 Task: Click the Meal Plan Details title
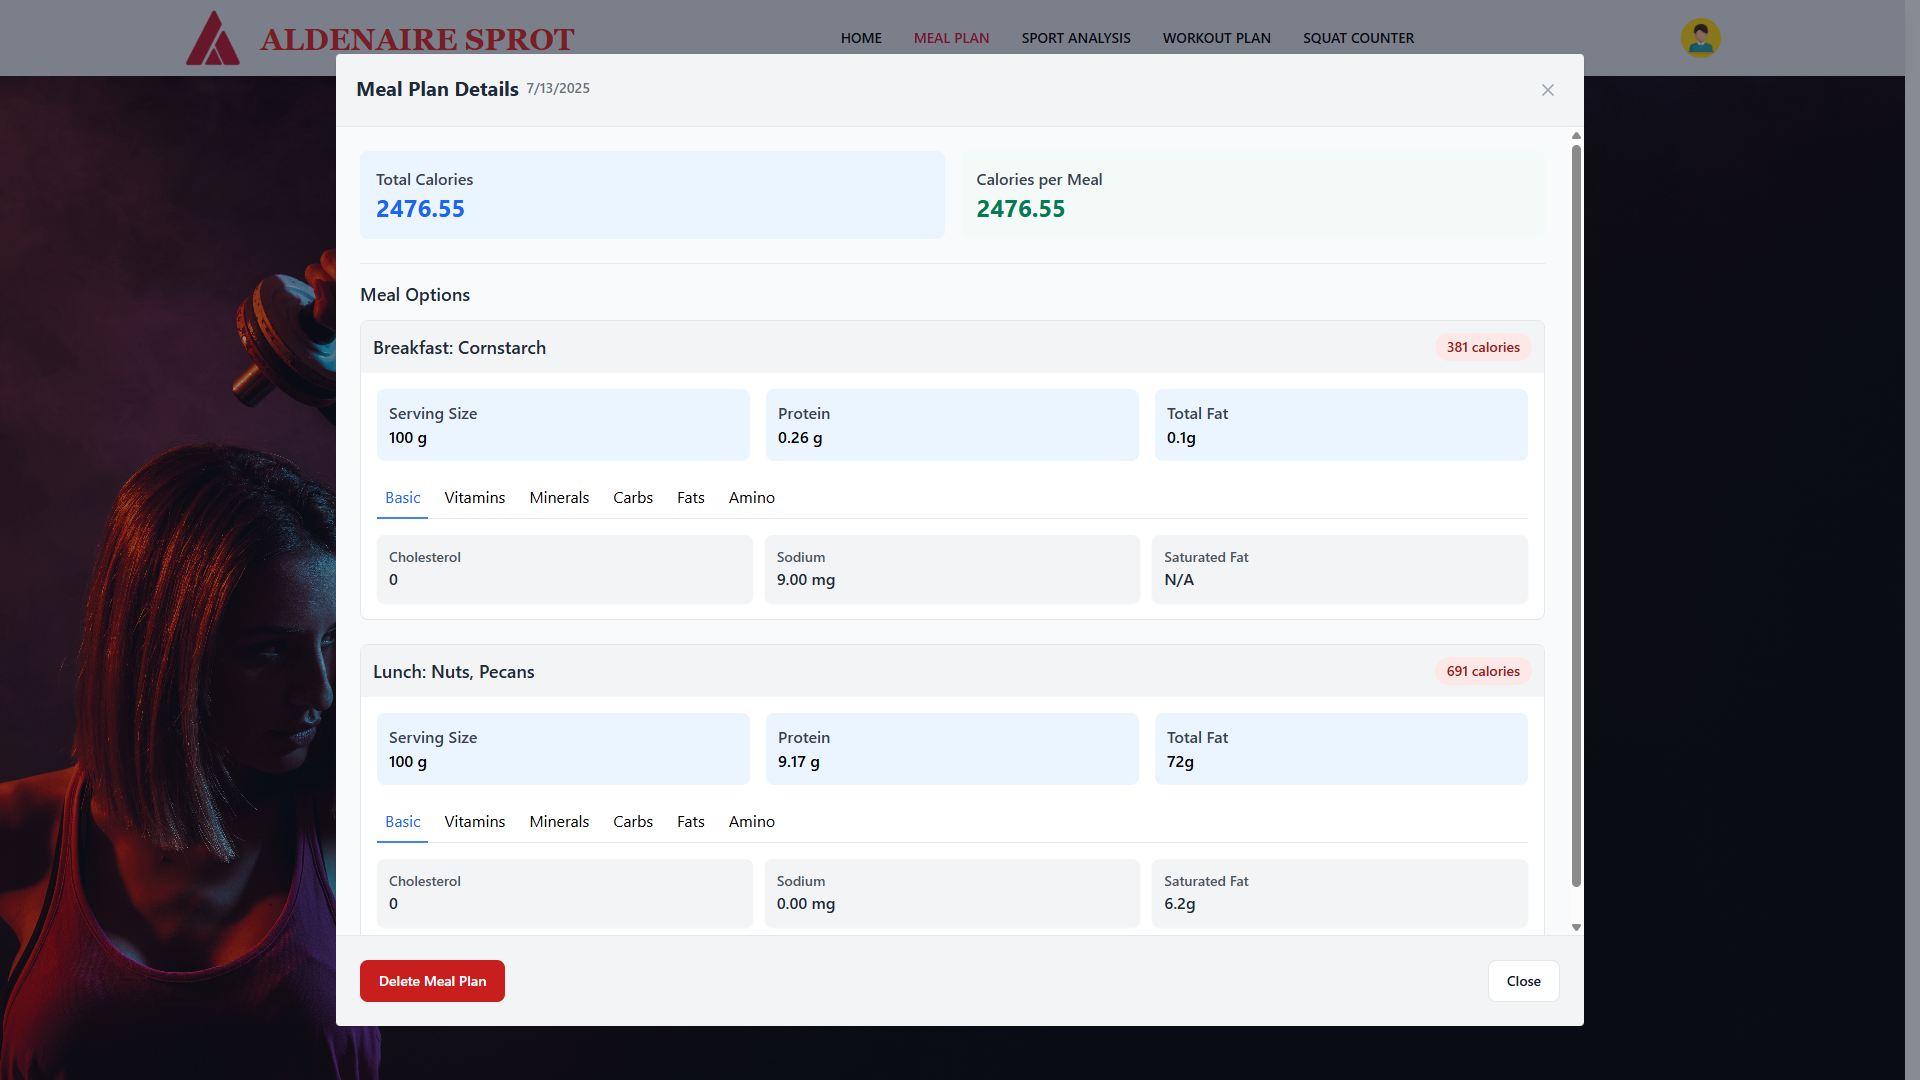coord(437,89)
